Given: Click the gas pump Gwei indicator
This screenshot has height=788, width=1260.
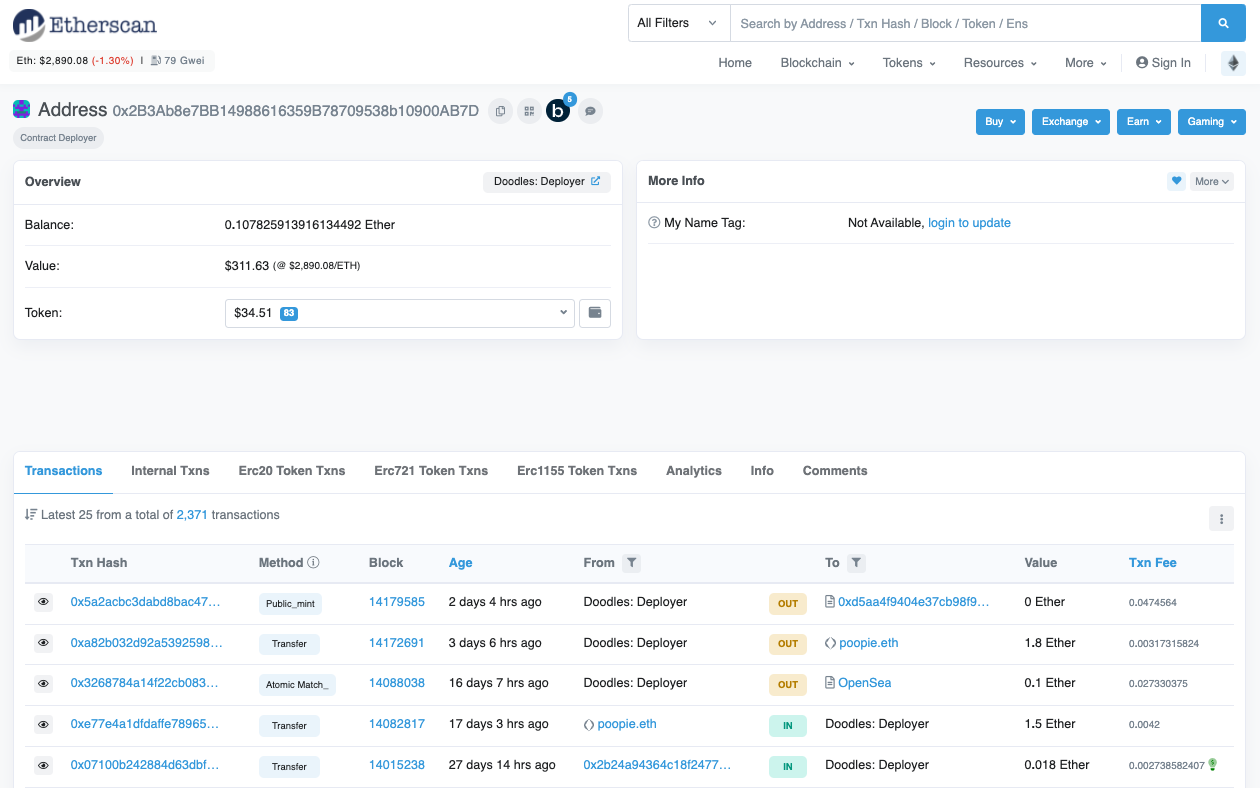Looking at the screenshot, I should 178,61.
